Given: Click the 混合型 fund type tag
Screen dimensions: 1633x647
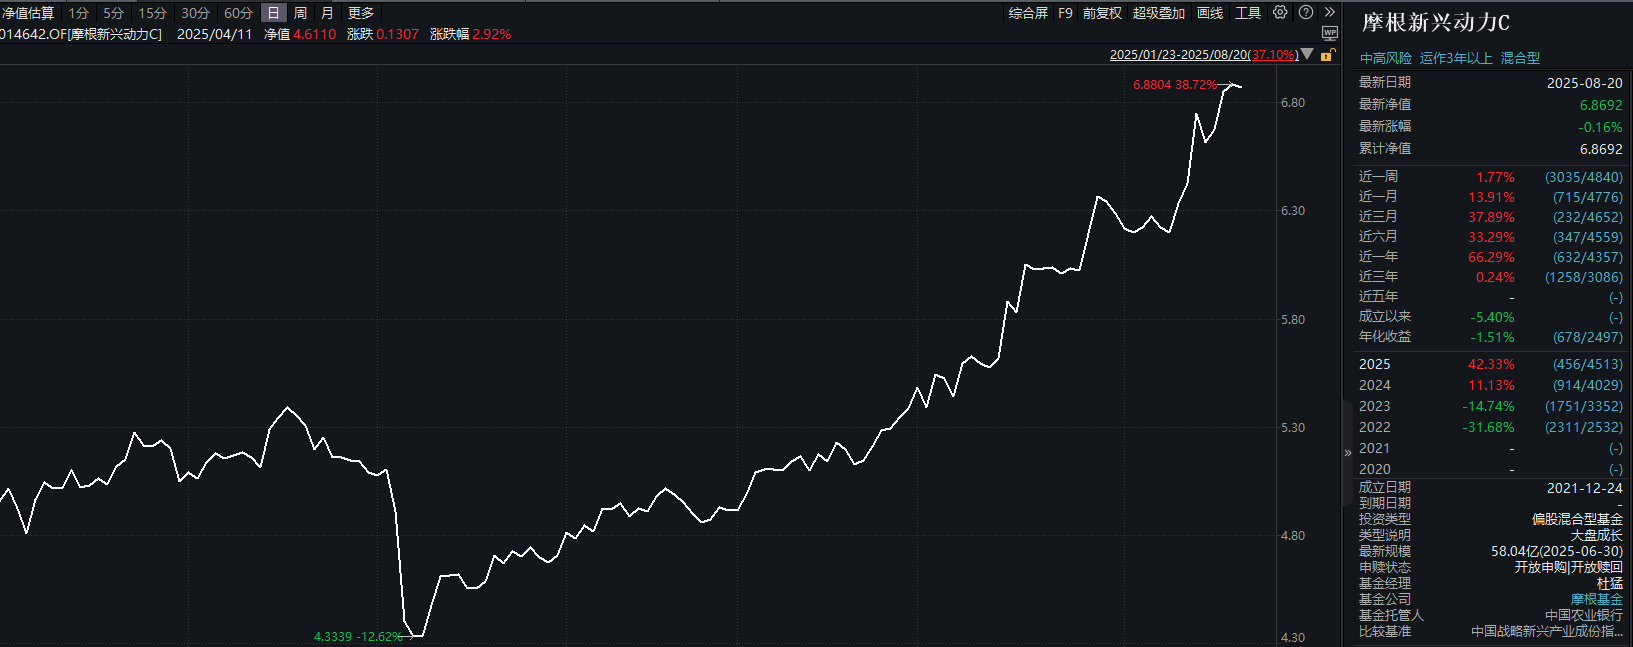Looking at the screenshot, I should (x=1520, y=58).
